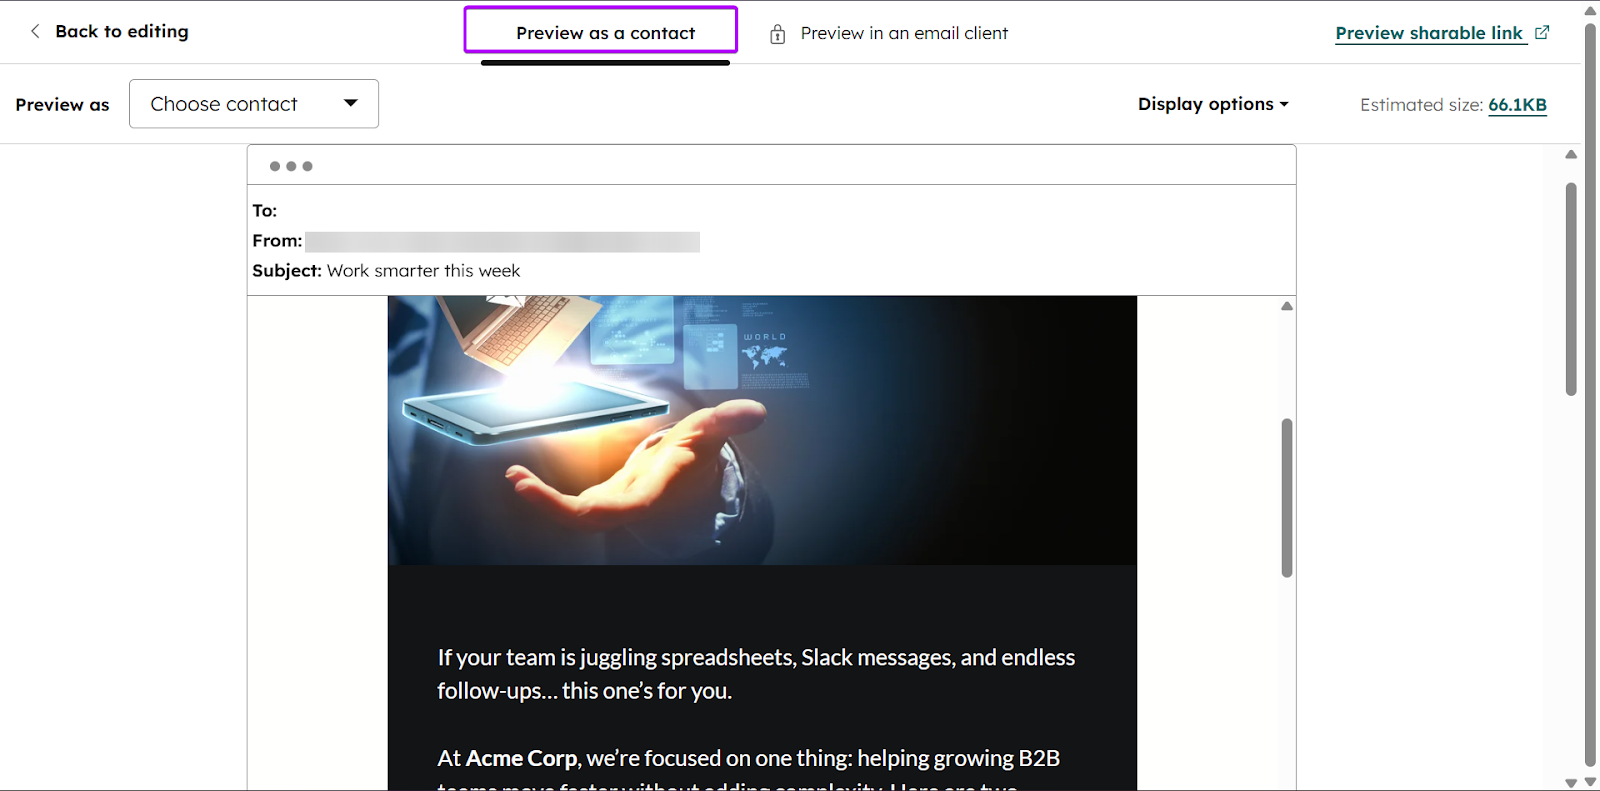Click the bold 'Acme Corp' text

(x=521, y=758)
